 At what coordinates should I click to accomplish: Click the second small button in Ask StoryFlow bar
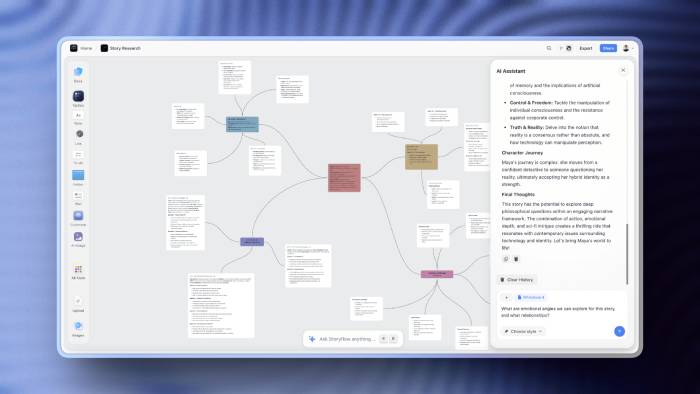tap(393, 339)
